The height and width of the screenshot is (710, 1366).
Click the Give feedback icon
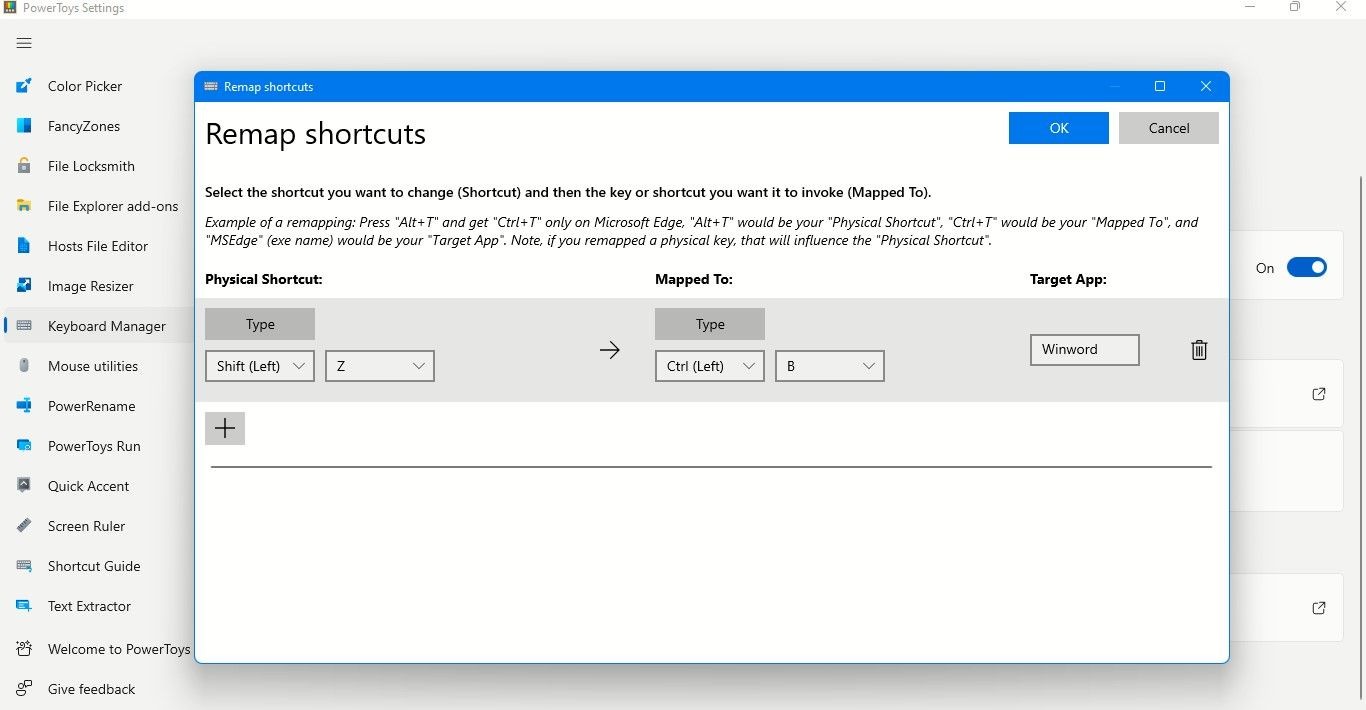[x=24, y=689]
